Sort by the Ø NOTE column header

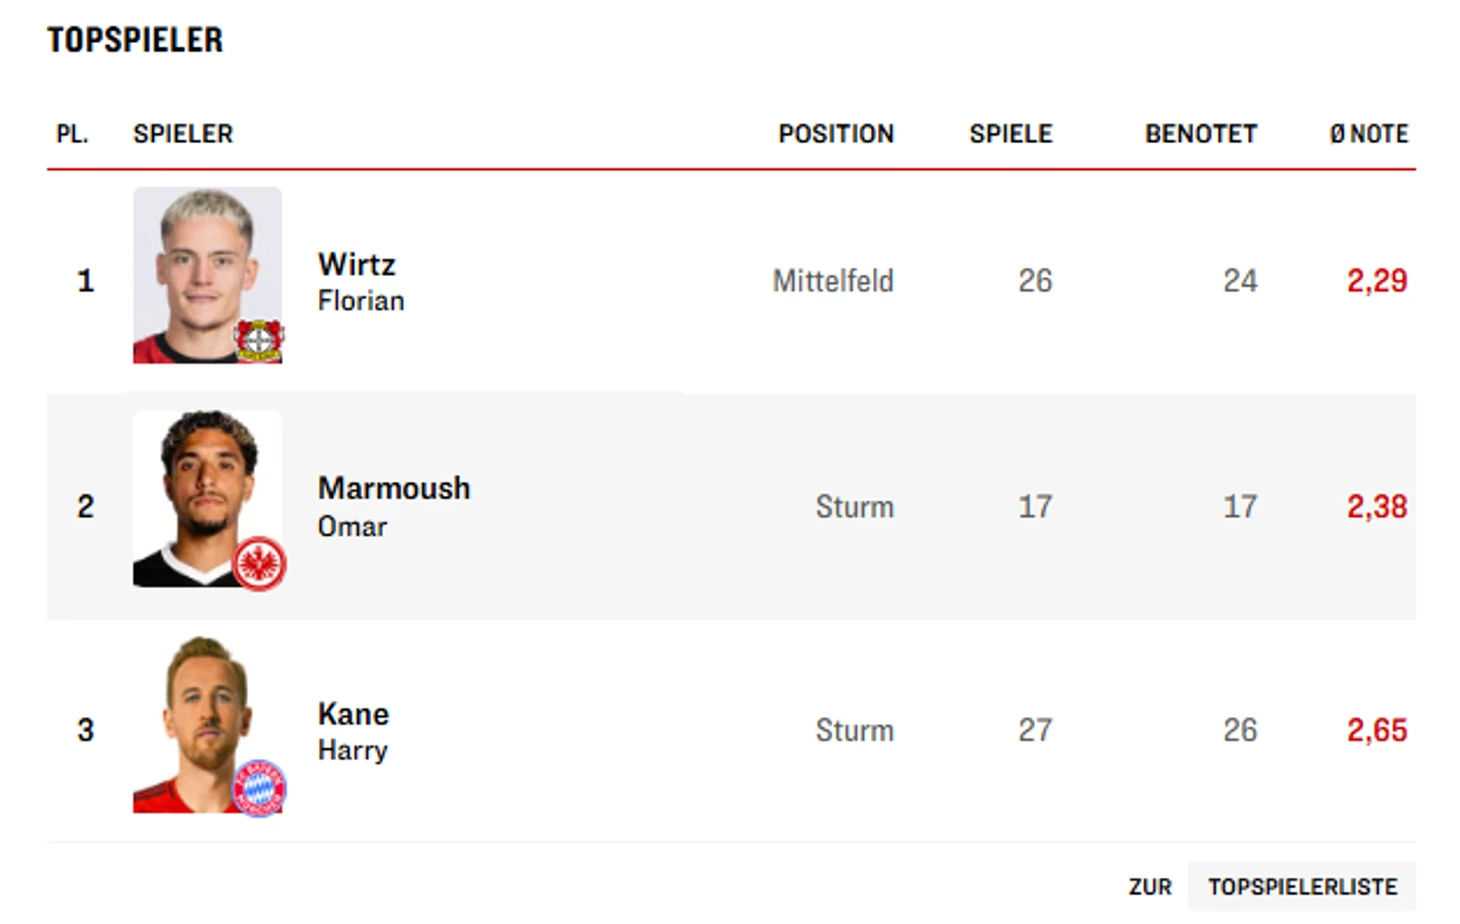coord(1369,134)
